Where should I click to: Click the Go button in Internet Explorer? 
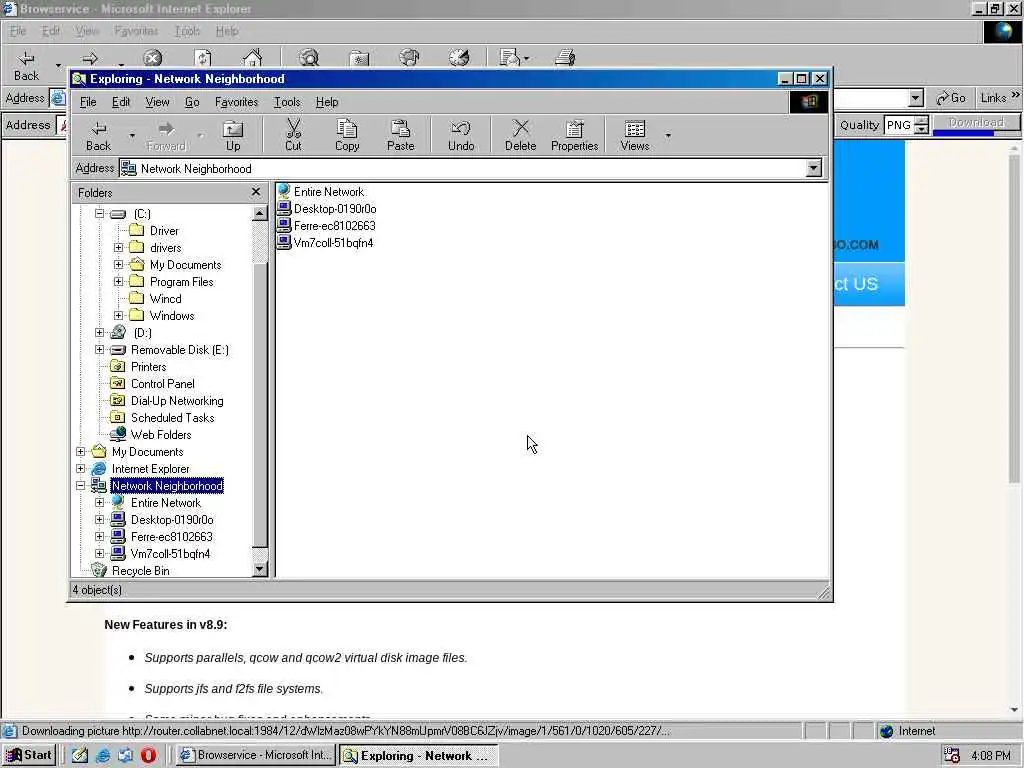[x=951, y=98]
